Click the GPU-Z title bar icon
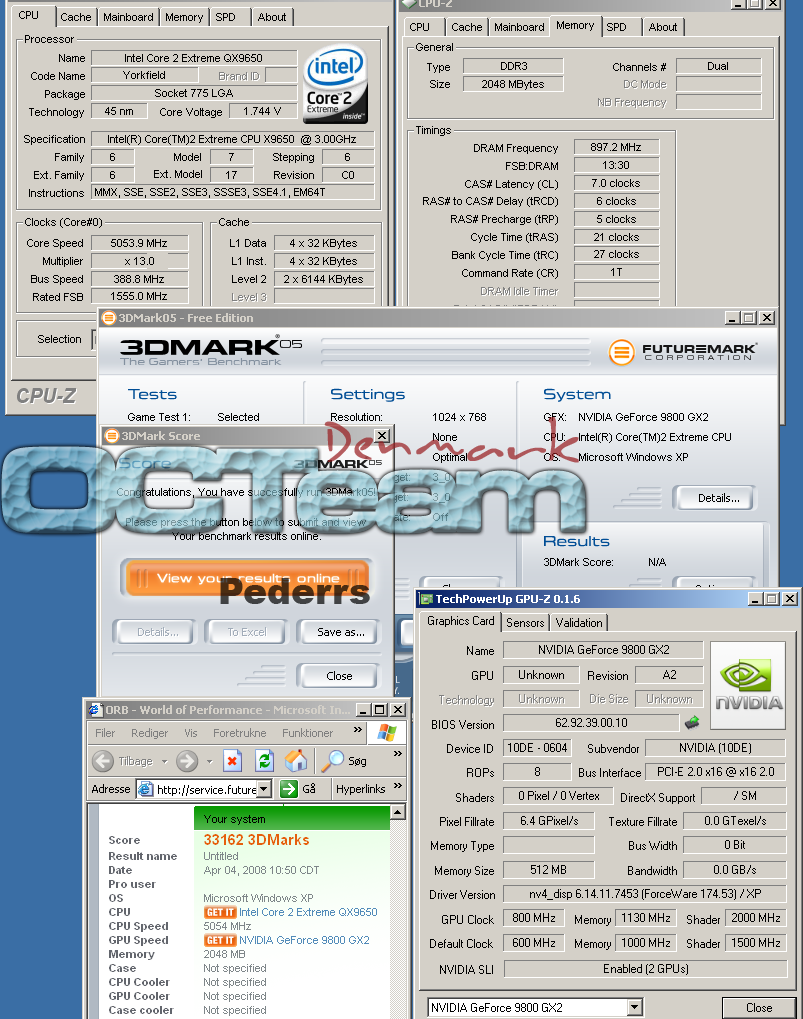803x1019 pixels. [x=426, y=599]
